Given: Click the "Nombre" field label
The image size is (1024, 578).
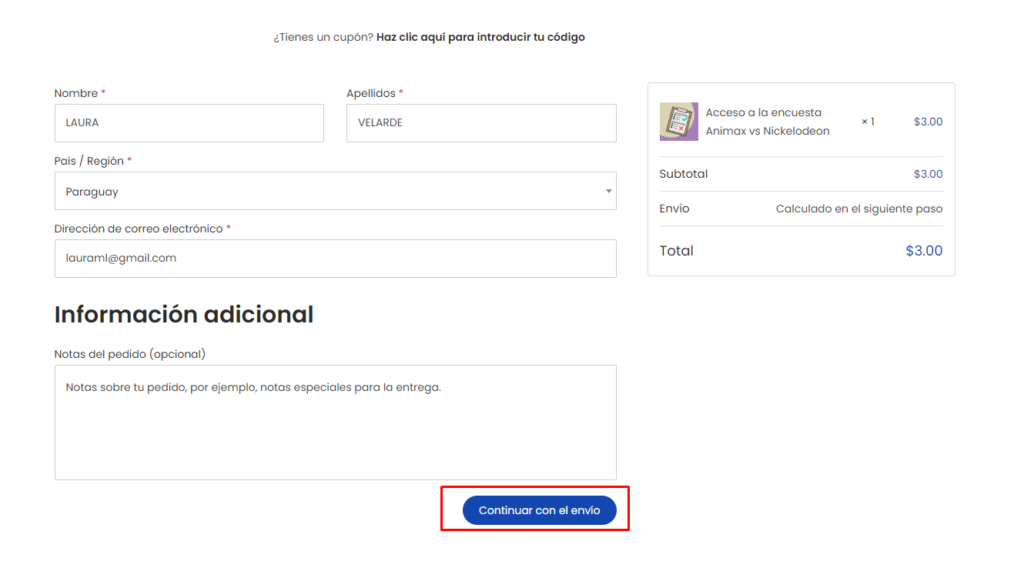Looking at the screenshot, I should click(x=76, y=93).
